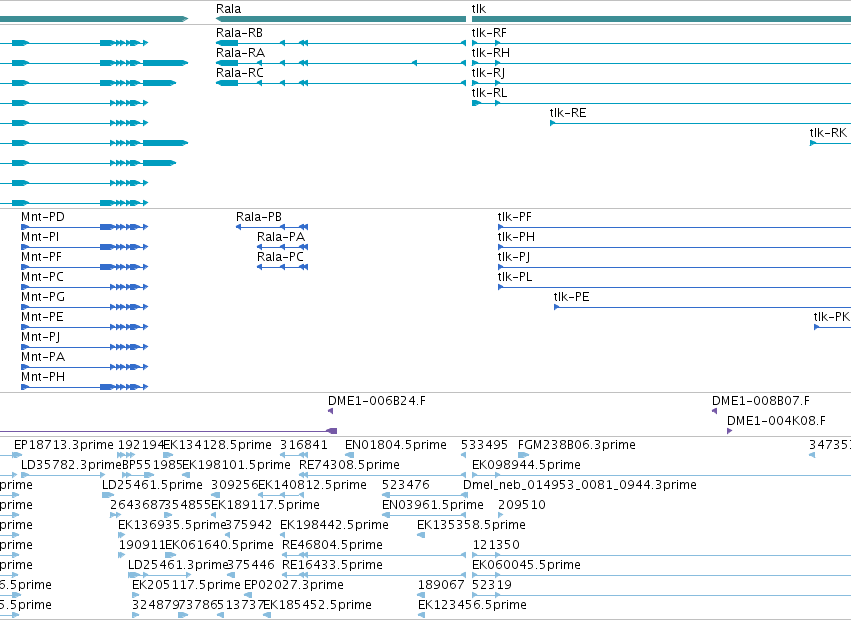This screenshot has width=851, height=620.
Task: Click the Mnt-PD protein feature
Action: pyautogui.click(x=84, y=227)
